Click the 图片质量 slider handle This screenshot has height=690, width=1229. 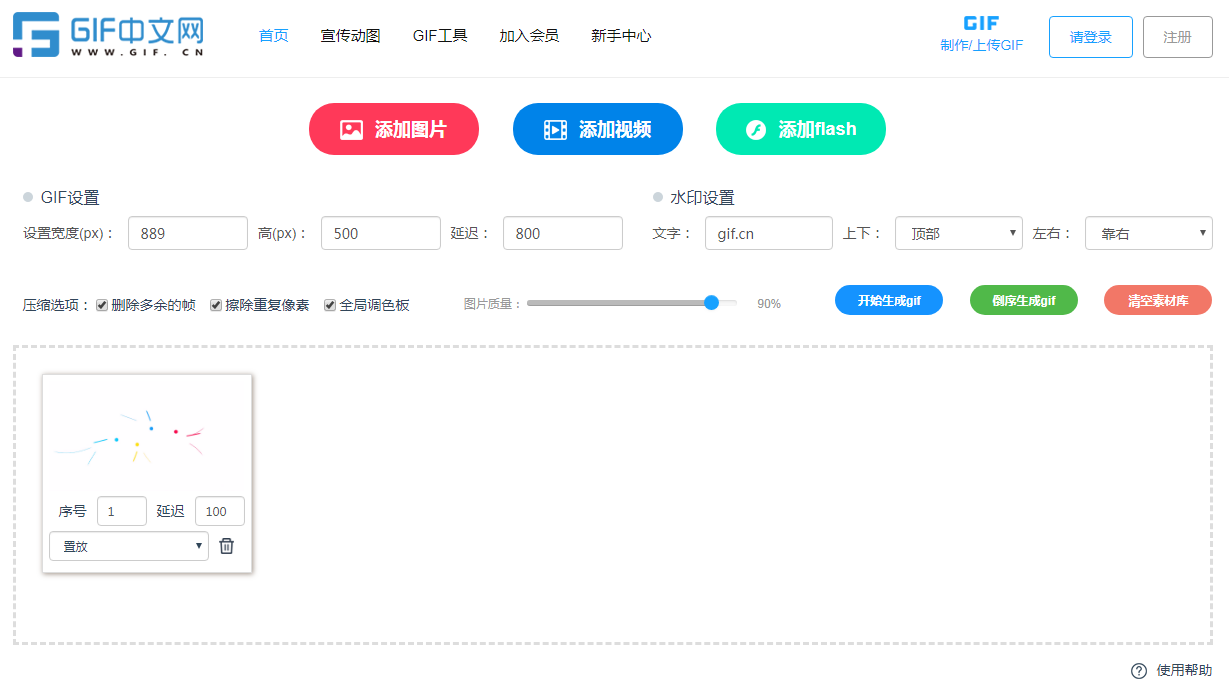(x=711, y=303)
